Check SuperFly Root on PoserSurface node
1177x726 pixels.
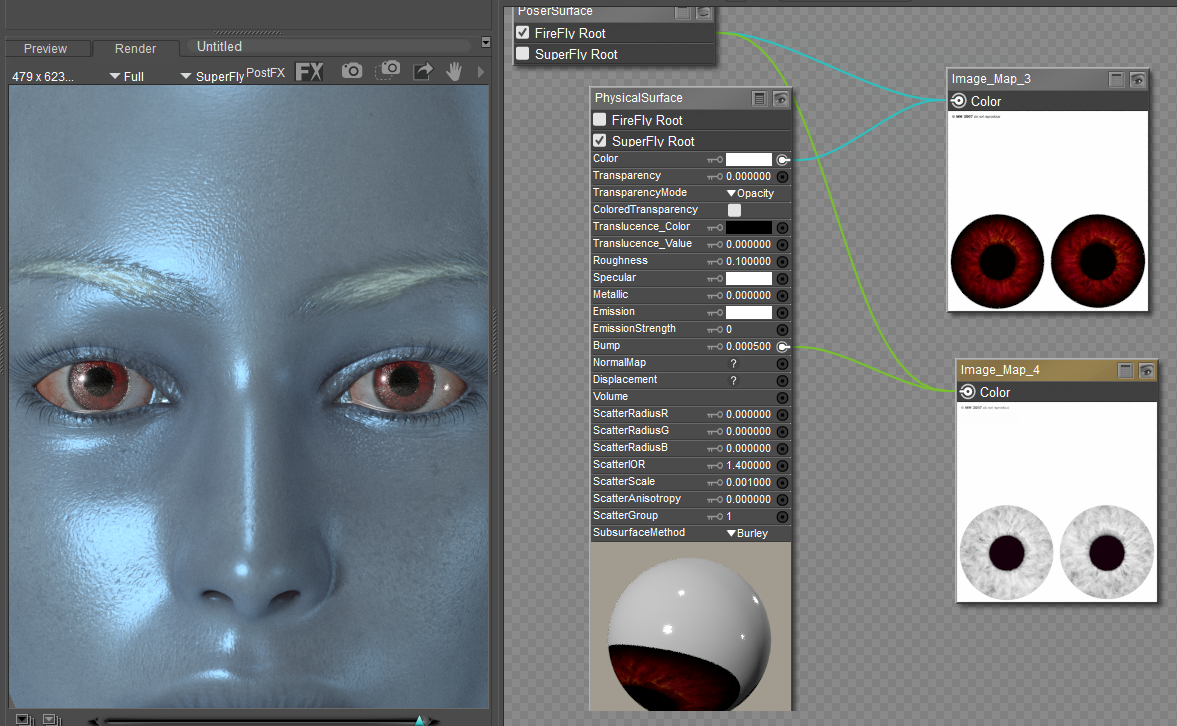pyautogui.click(x=522, y=53)
